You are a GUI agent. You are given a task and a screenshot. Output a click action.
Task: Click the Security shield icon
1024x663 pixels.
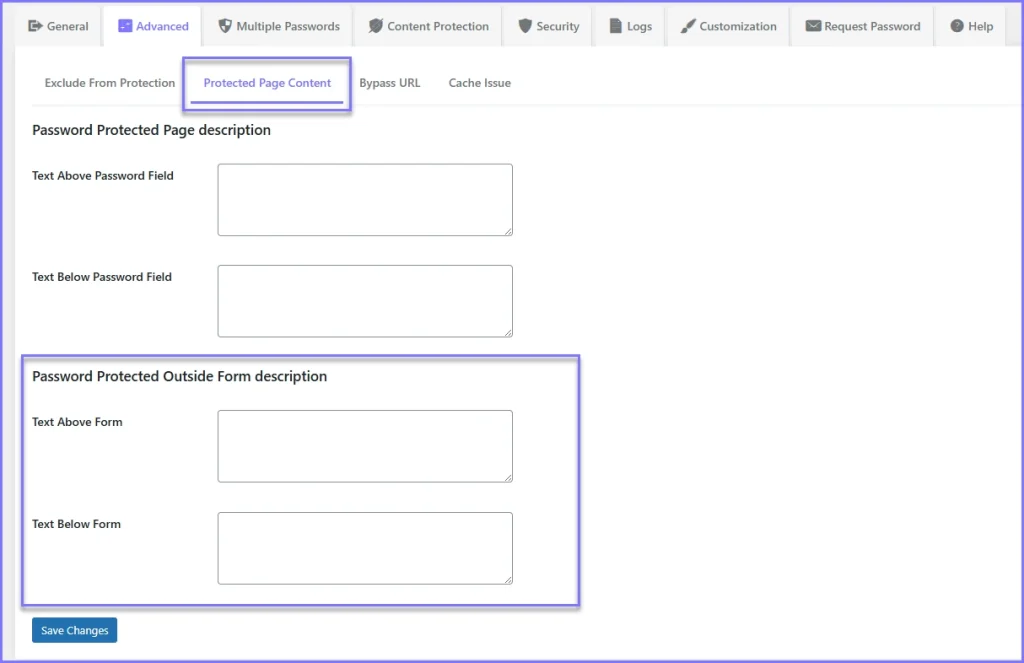pyautogui.click(x=525, y=26)
